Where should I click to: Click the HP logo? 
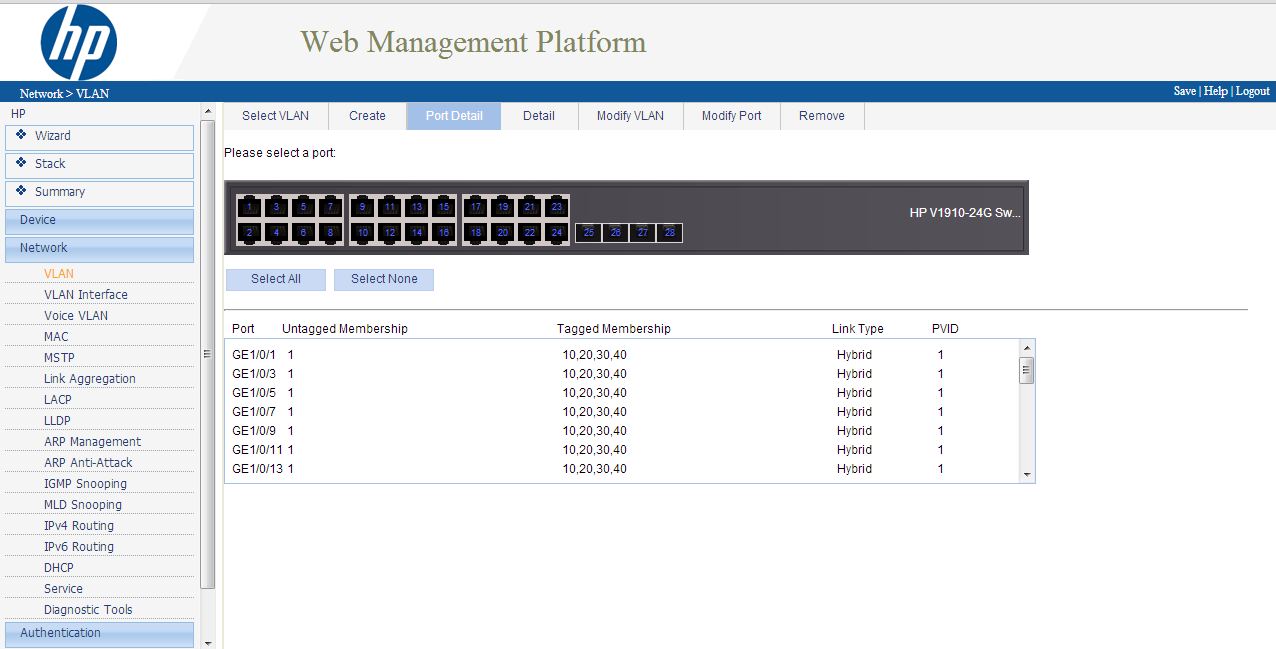pos(79,42)
